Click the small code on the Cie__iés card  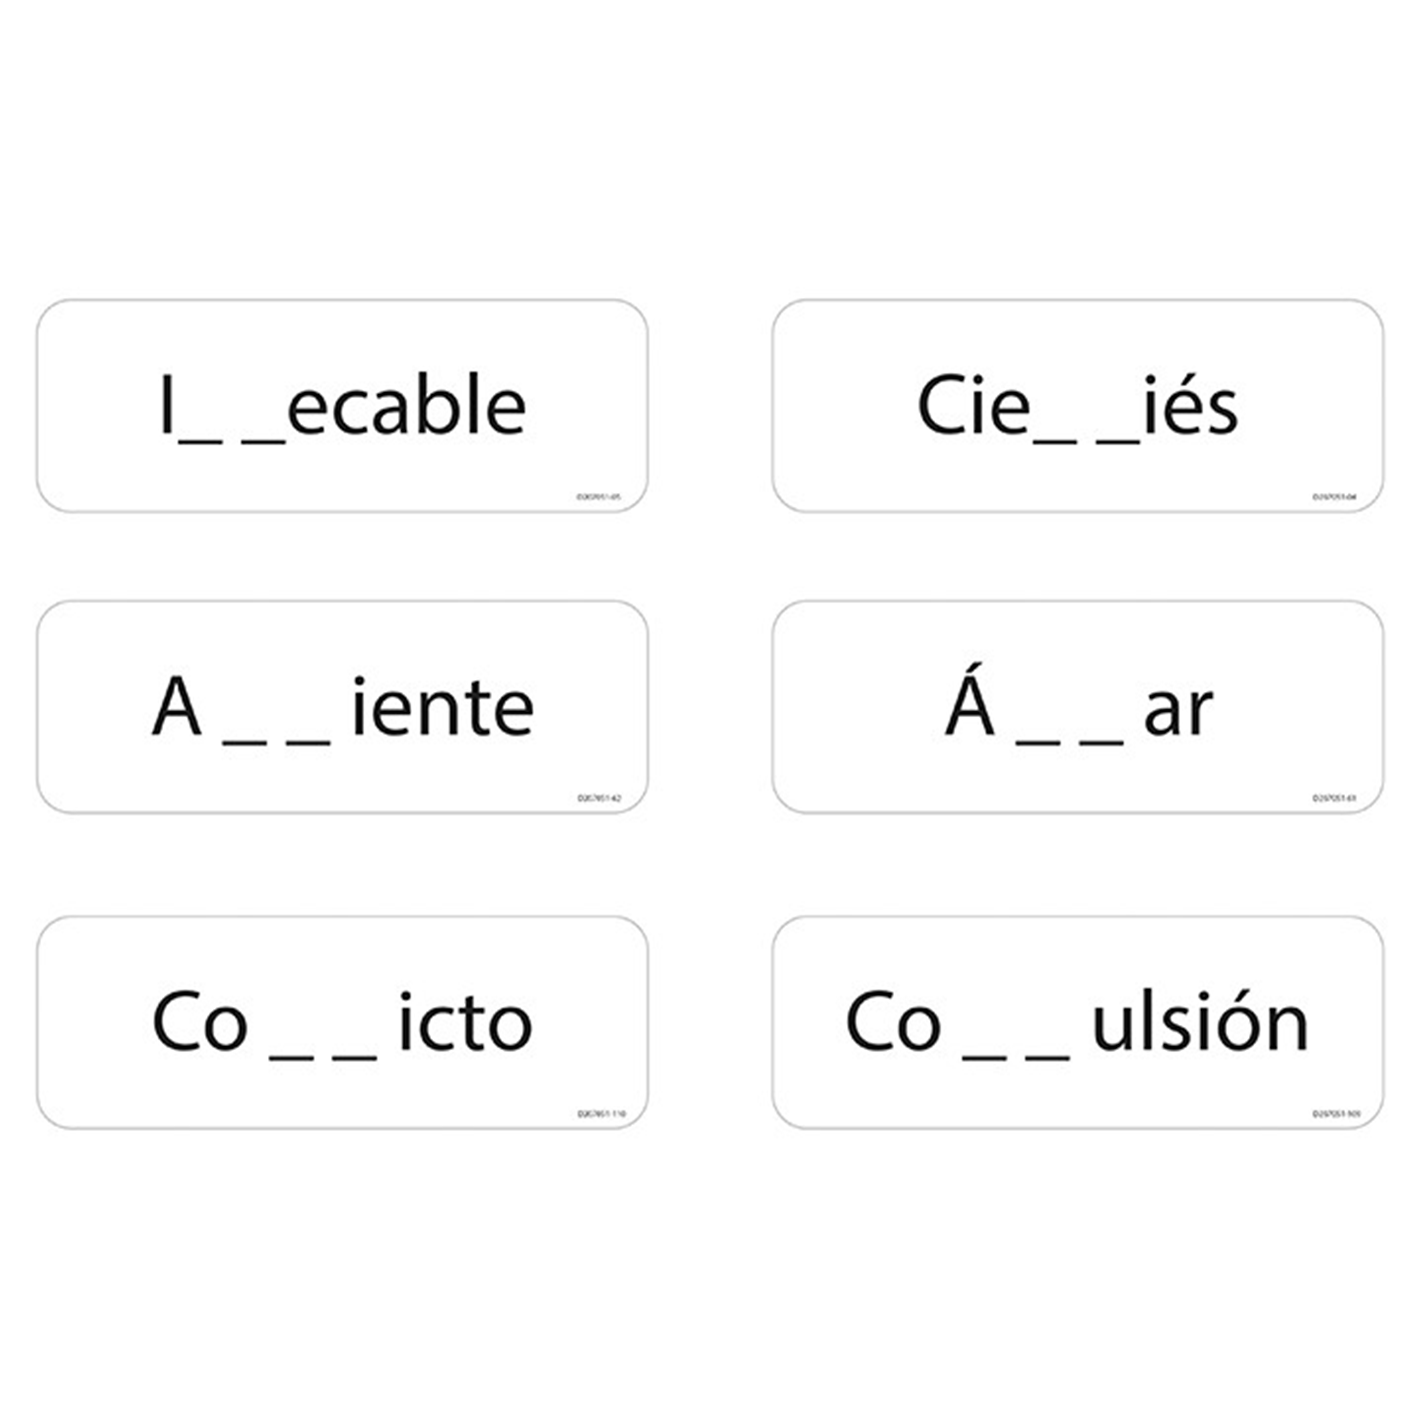click(1334, 496)
